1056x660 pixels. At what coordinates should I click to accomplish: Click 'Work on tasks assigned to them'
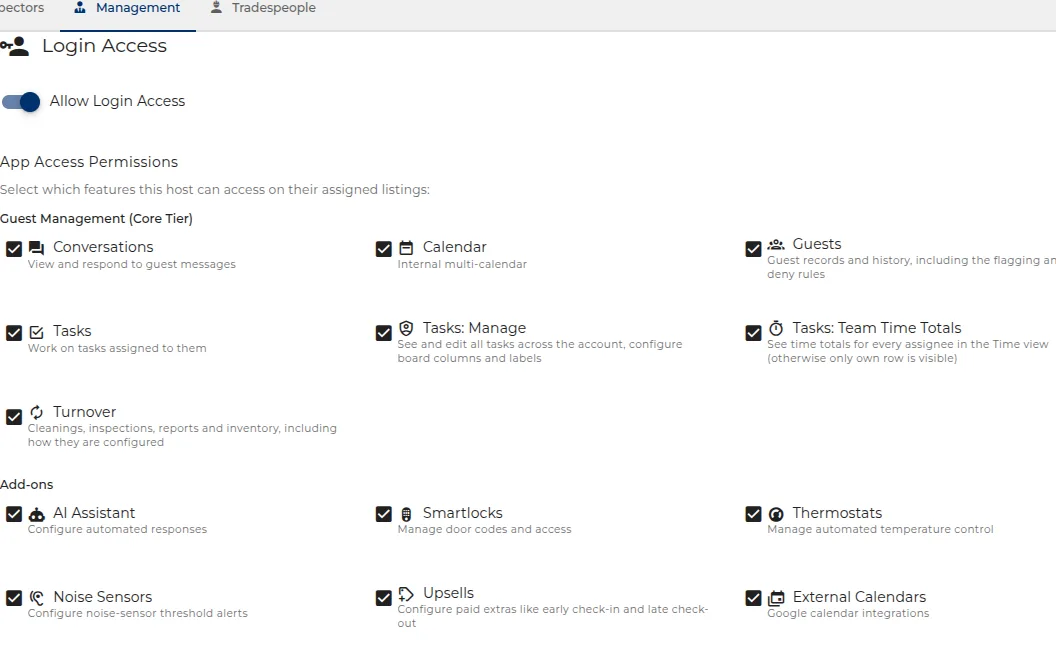click(117, 348)
